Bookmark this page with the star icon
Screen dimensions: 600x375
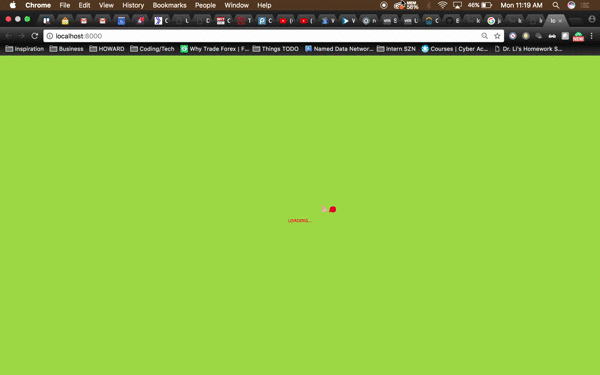[x=497, y=36]
